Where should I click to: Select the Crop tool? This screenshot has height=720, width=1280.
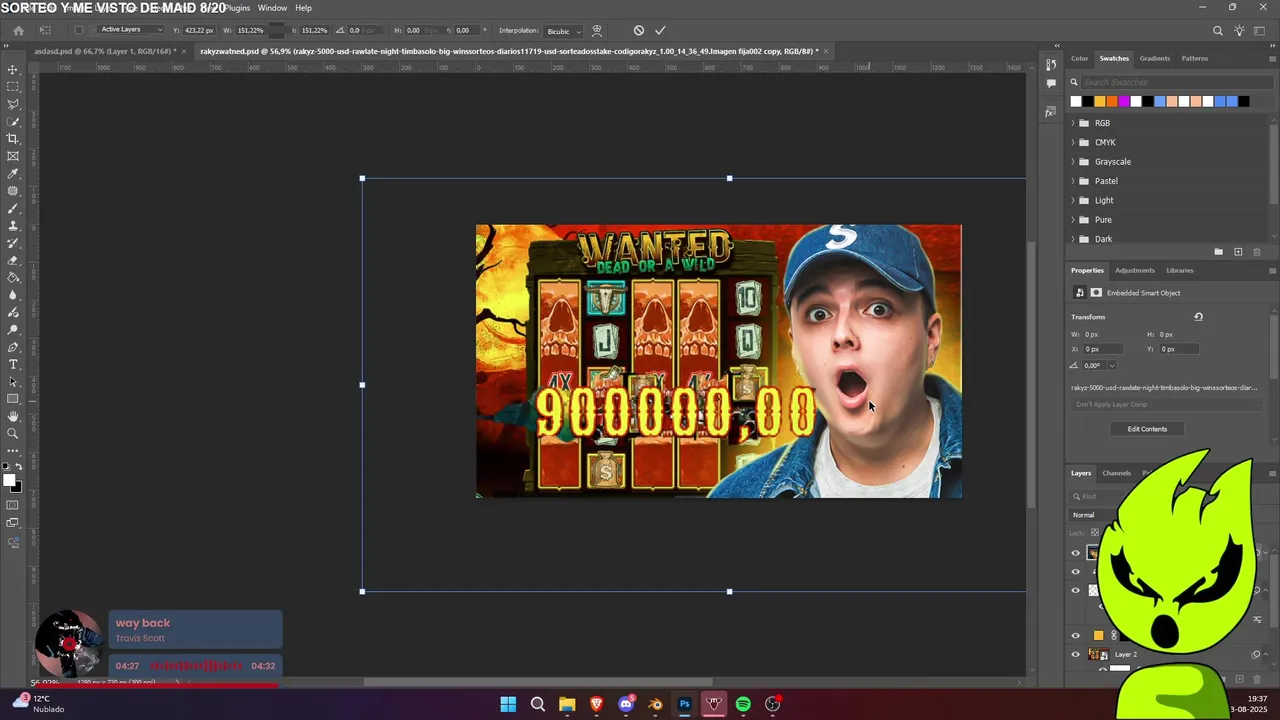point(13,139)
